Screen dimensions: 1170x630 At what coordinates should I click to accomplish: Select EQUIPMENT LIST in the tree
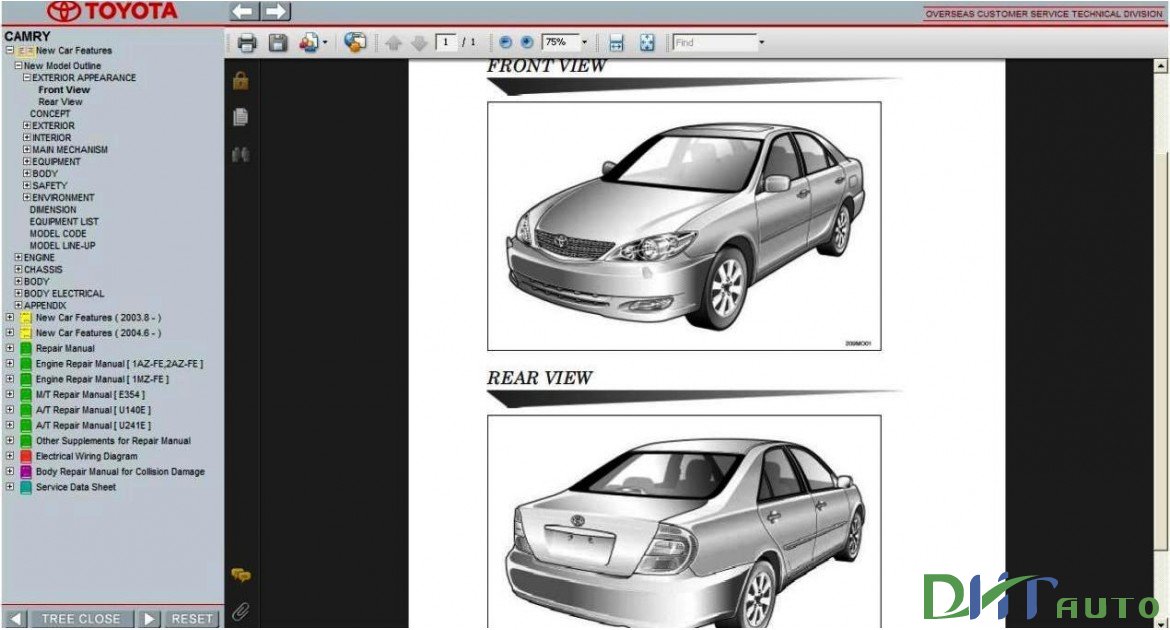[64, 222]
